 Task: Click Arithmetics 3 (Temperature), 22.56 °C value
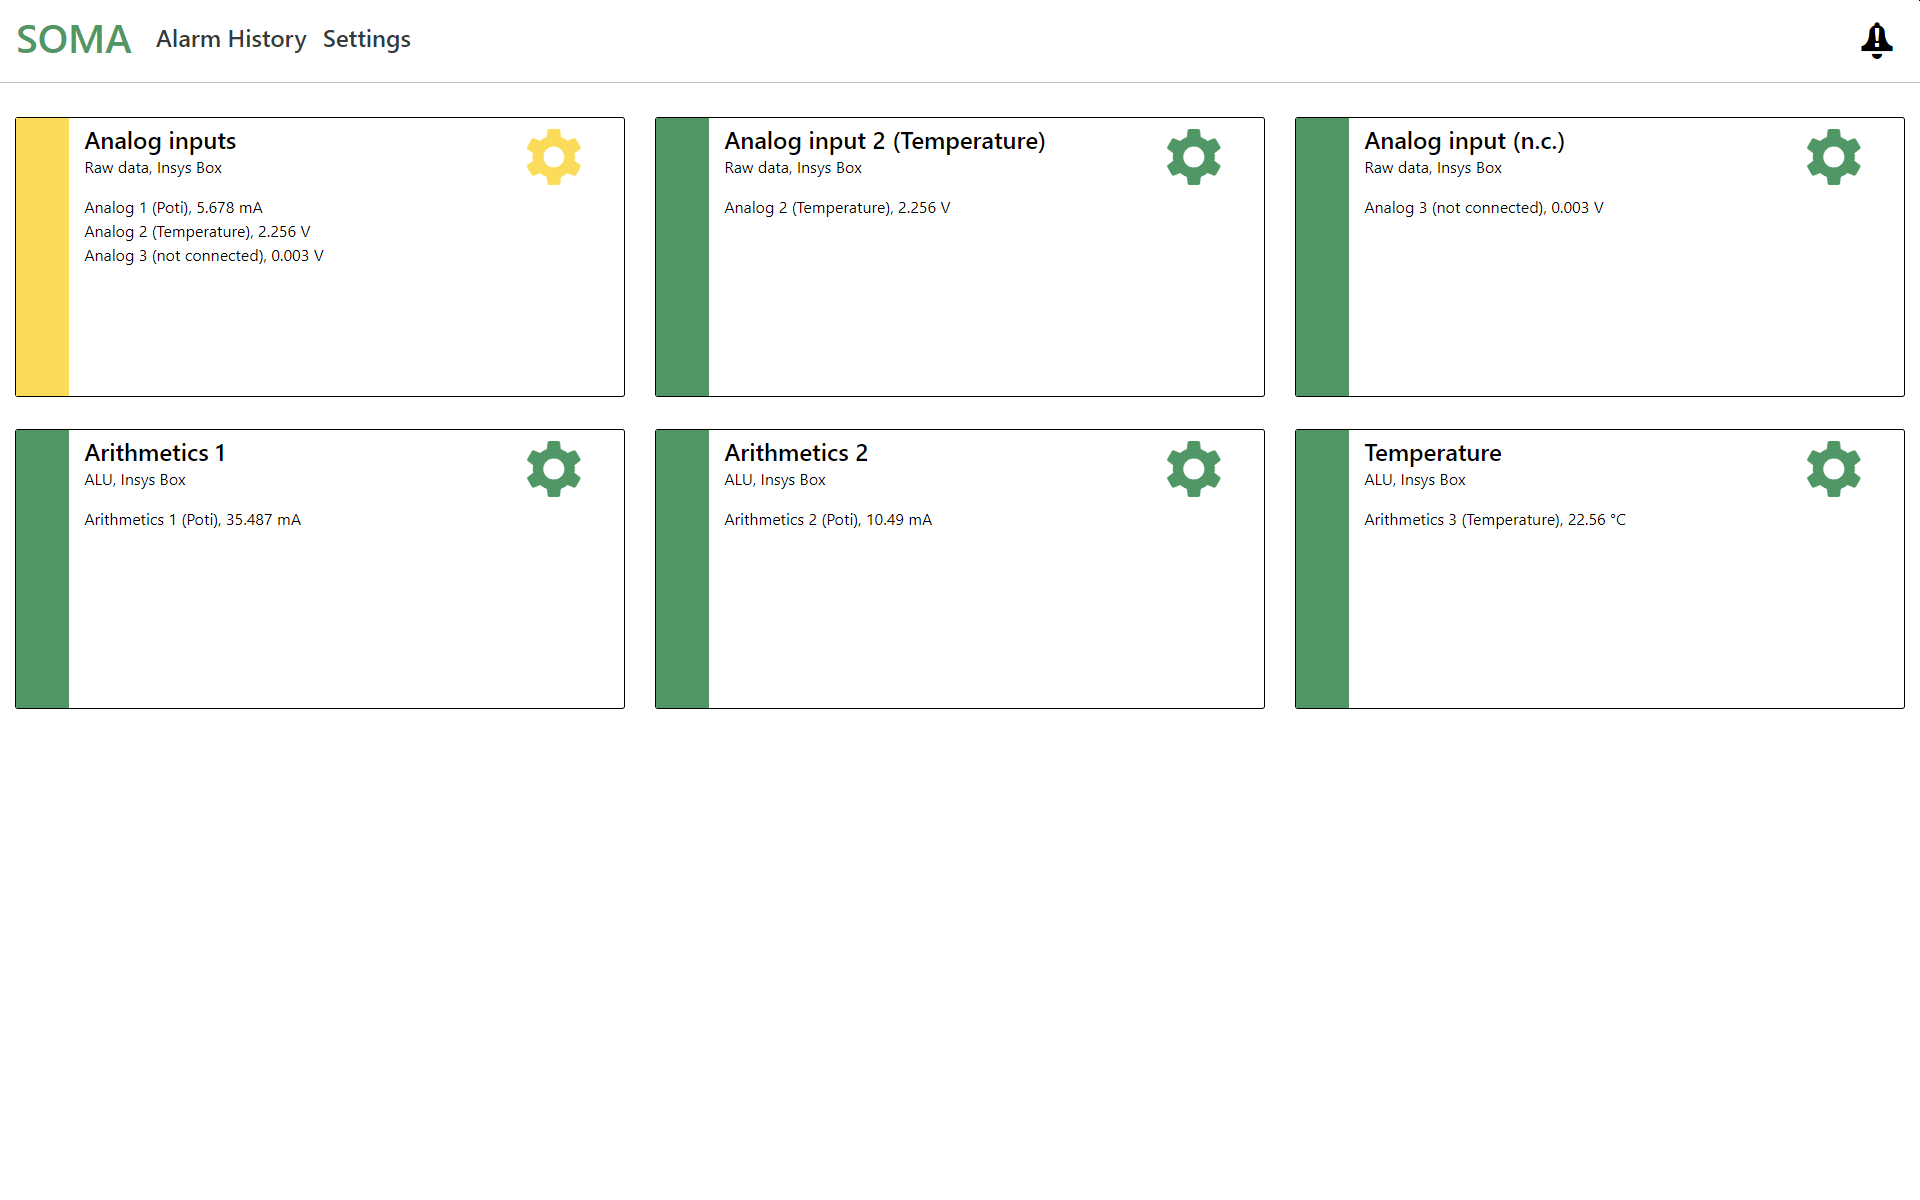coord(1495,520)
